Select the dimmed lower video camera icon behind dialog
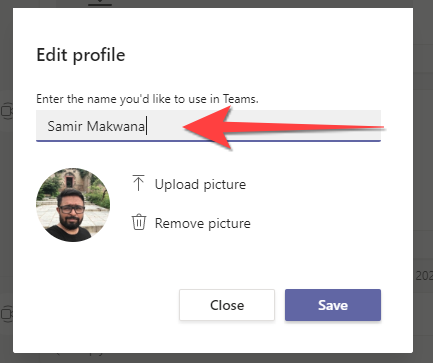The image size is (433, 363). (6, 314)
